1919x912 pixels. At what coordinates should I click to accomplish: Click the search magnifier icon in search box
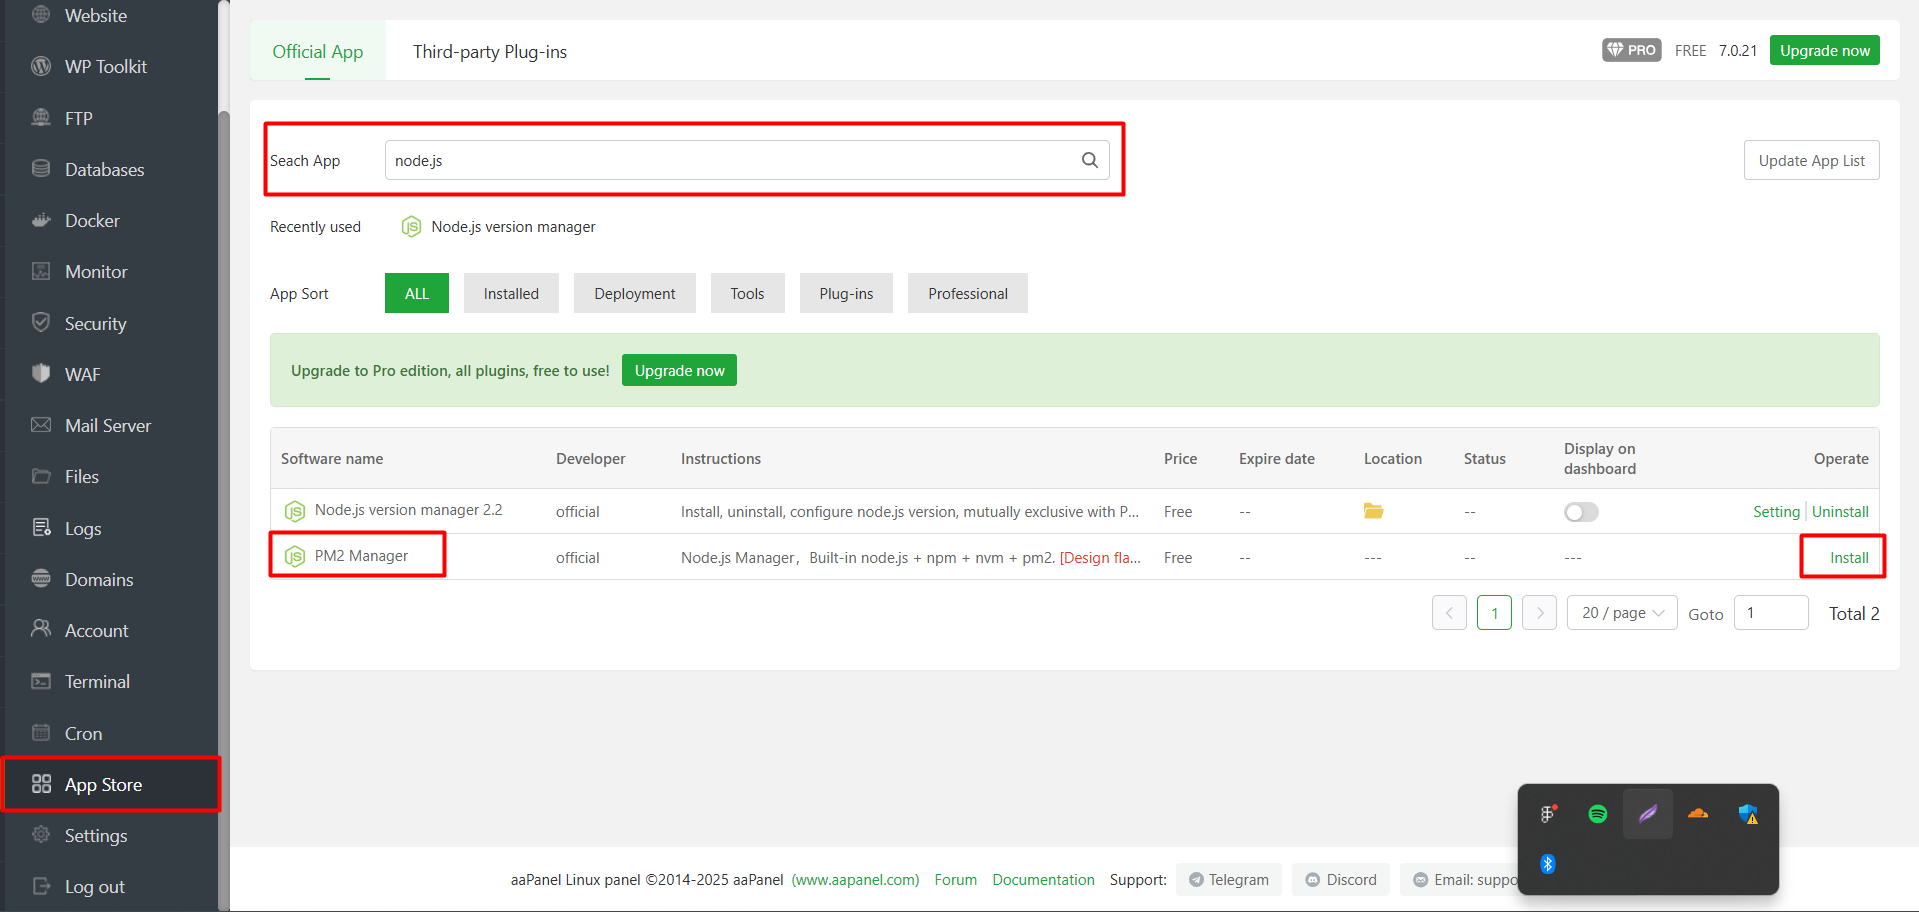click(1089, 159)
